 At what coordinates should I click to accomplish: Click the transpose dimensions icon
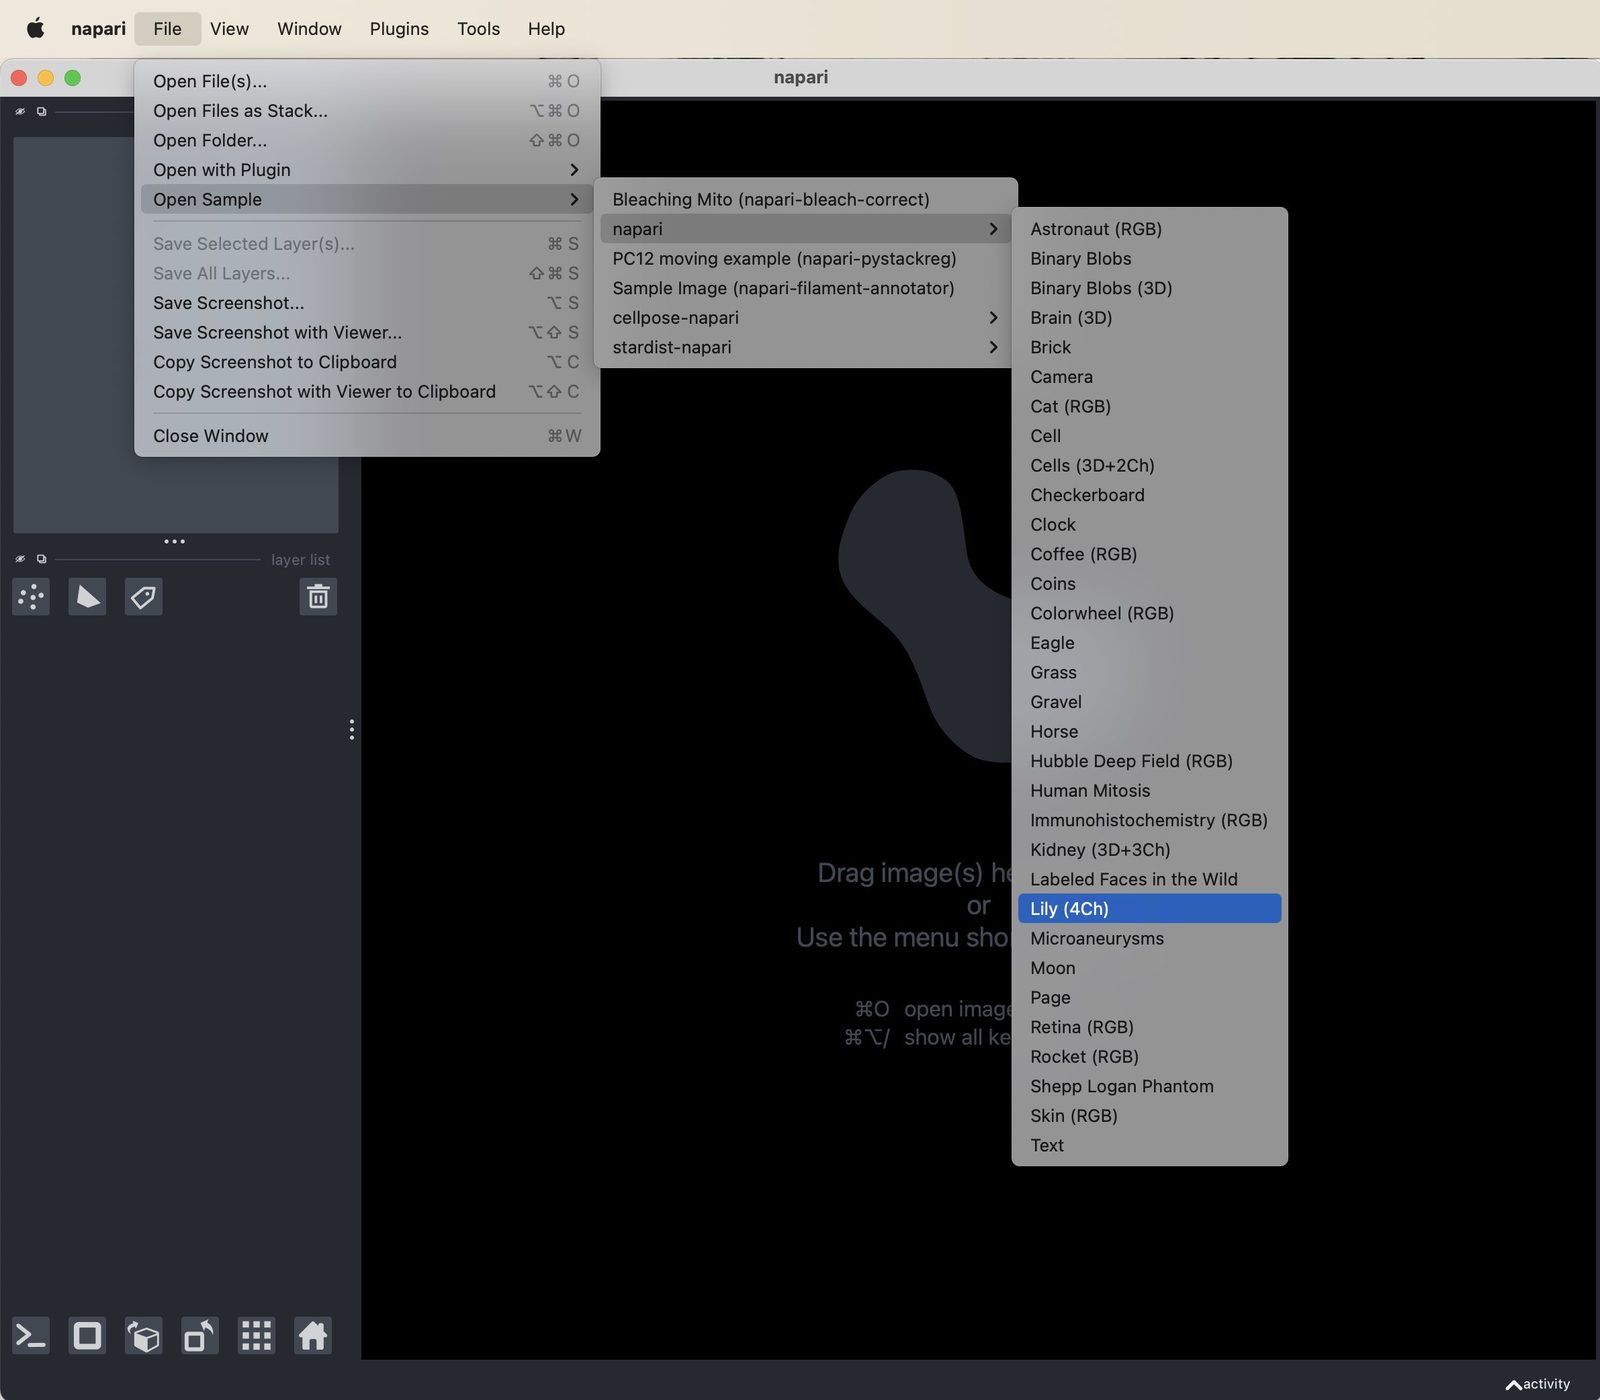tap(199, 1336)
